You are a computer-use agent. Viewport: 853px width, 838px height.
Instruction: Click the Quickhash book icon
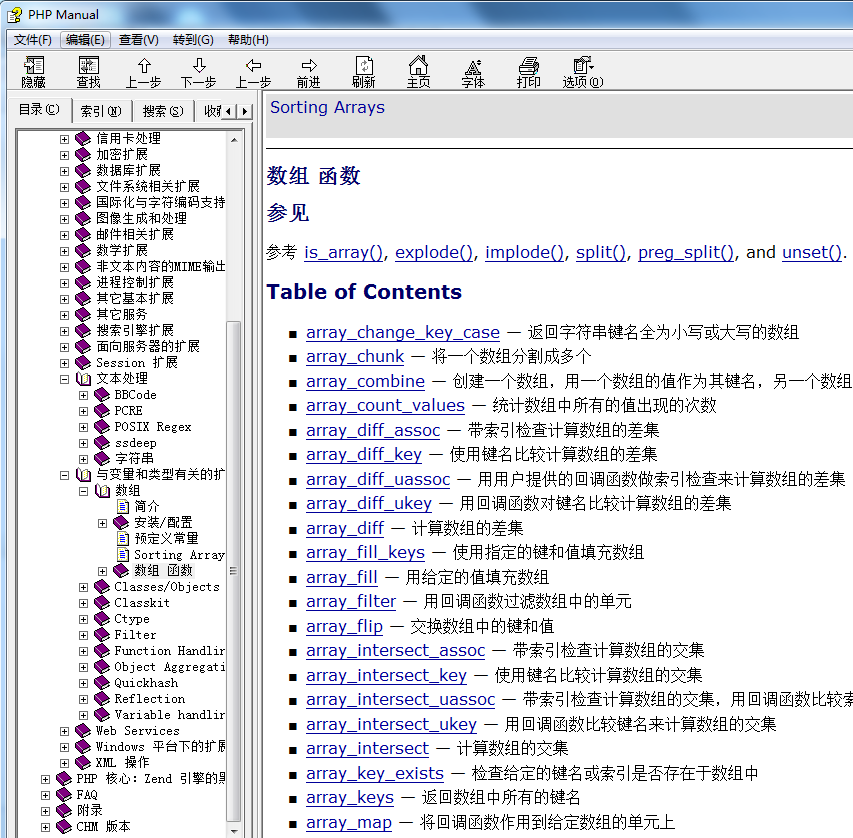pos(102,683)
